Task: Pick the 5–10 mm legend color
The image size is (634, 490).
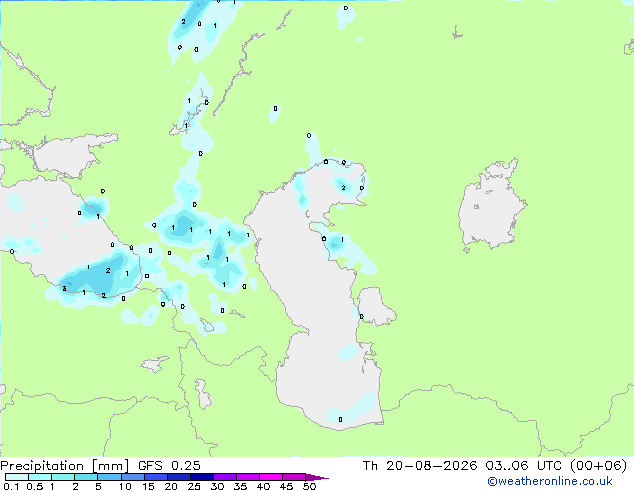Action: click(109, 477)
